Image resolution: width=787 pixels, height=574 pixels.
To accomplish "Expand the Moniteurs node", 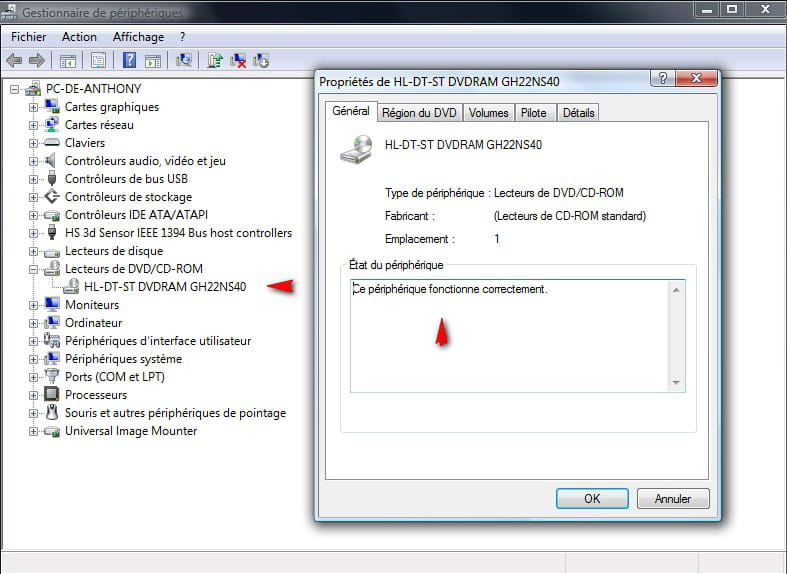I will (x=33, y=305).
